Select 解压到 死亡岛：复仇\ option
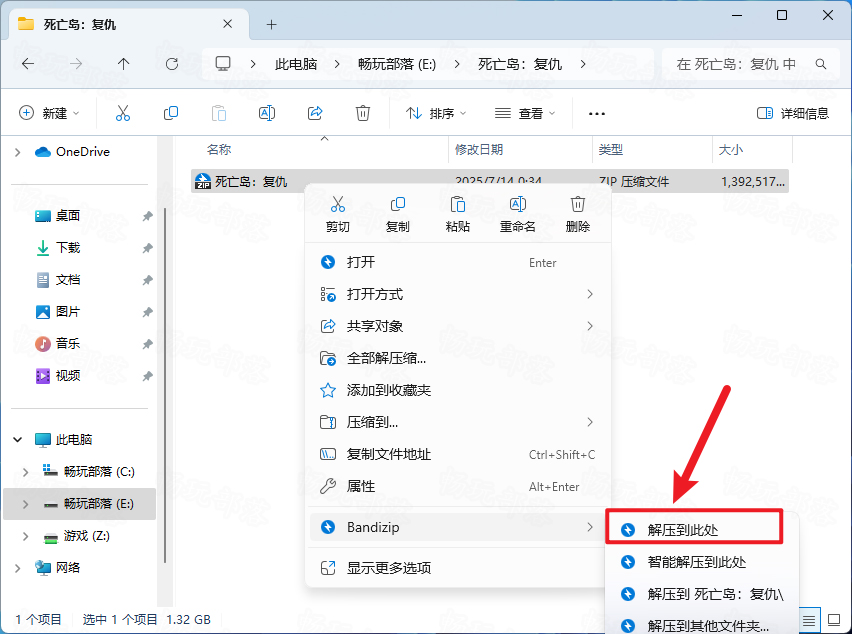This screenshot has width=852, height=634. [x=701, y=594]
